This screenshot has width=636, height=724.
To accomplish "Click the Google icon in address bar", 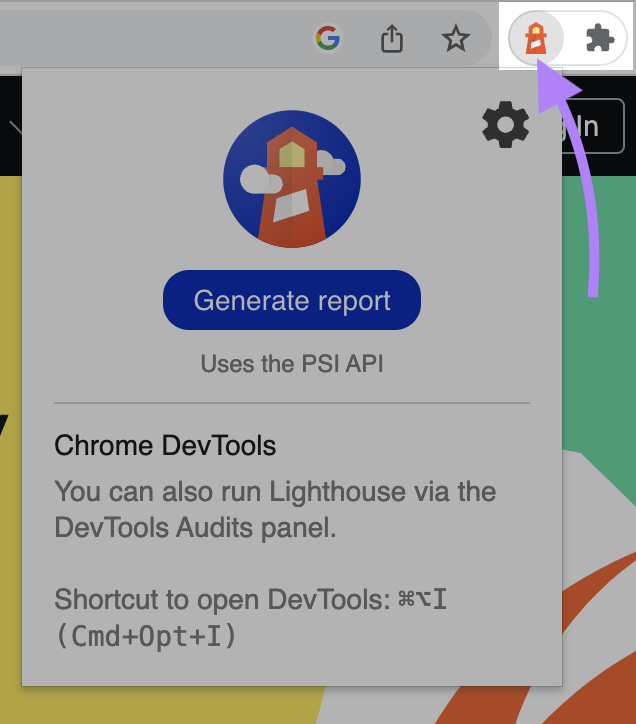I will point(327,39).
